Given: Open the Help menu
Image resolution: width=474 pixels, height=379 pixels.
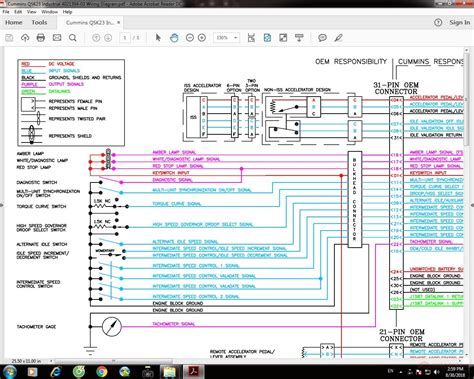Looking at the screenshot, I should click(67, 12).
